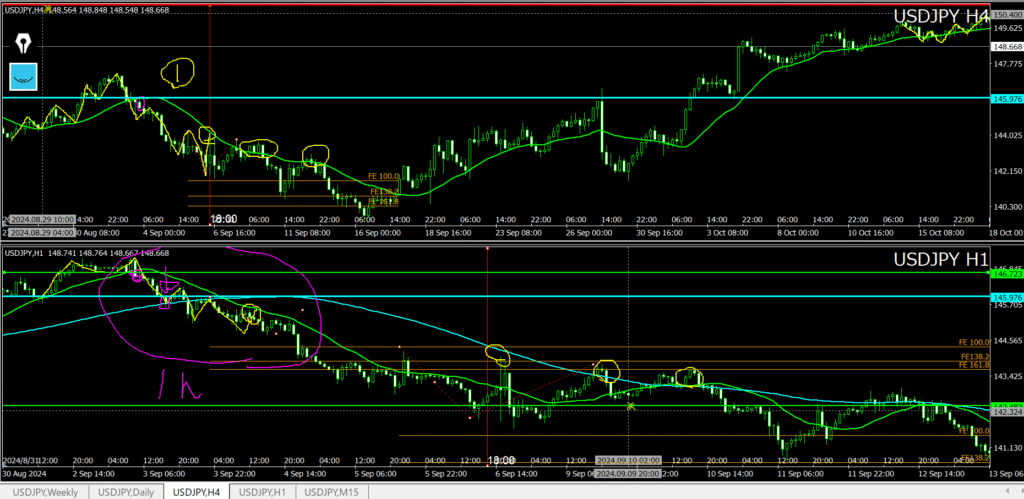Click the 2024.09.10 02:00 crosshair date label
This screenshot has width=1024, height=499.
coord(627,461)
